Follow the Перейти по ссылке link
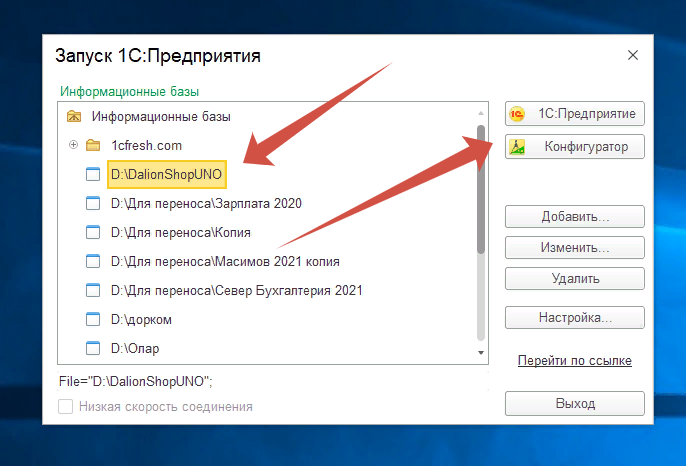This screenshot has width=686, height=466. coord(574,361)
